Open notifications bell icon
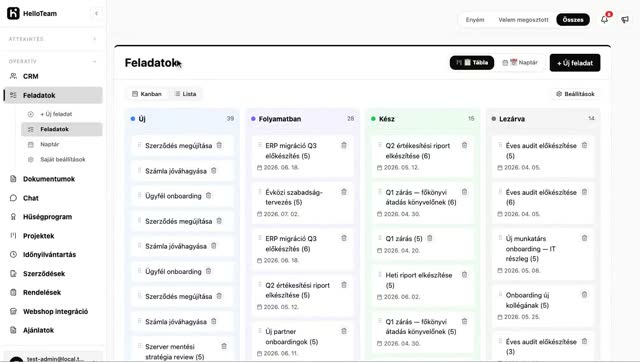This screenshot has height=362, width=640. coord(604,19)
